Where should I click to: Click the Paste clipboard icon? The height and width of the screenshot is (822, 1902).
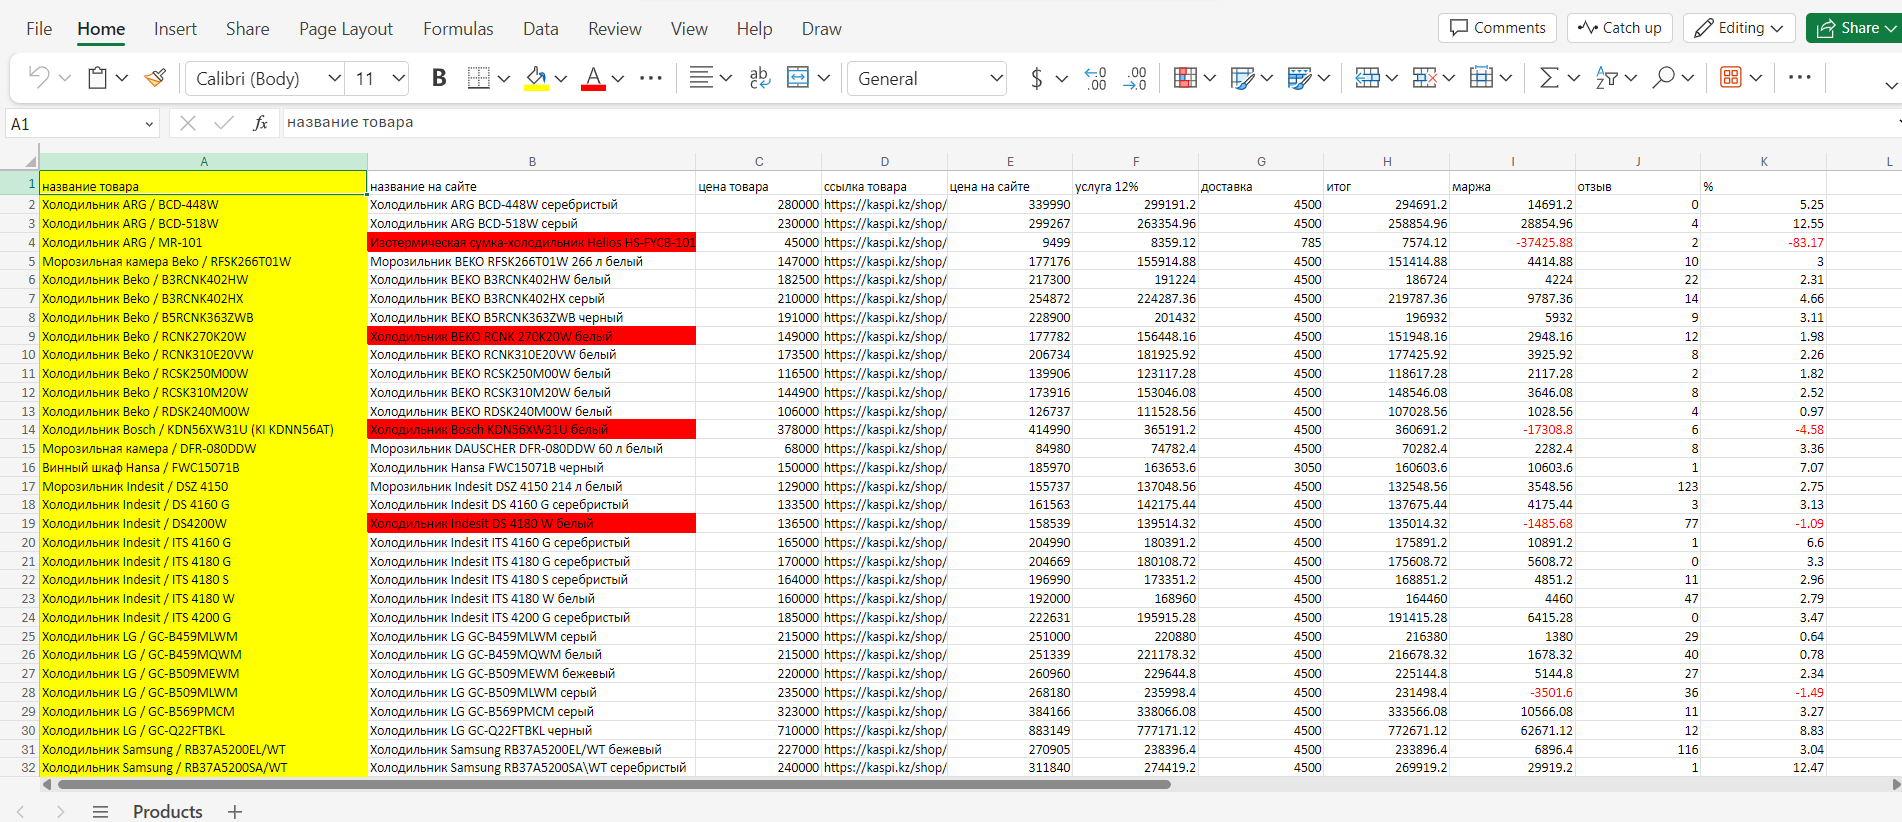pyautogui.click(x=98, y=78)
